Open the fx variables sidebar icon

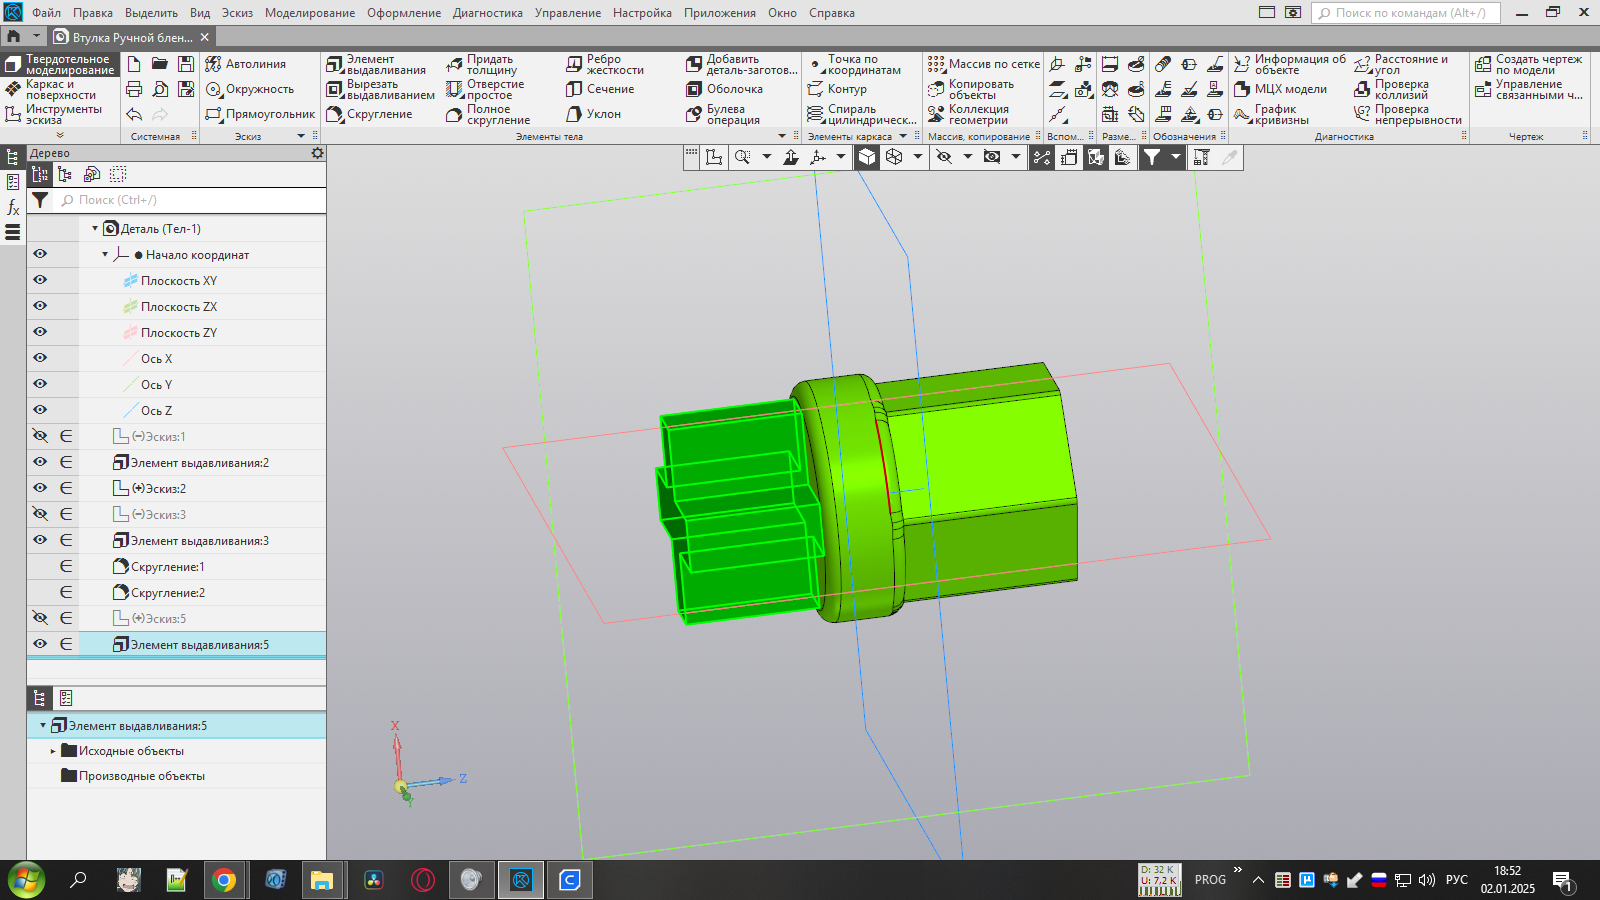point(13,207)
